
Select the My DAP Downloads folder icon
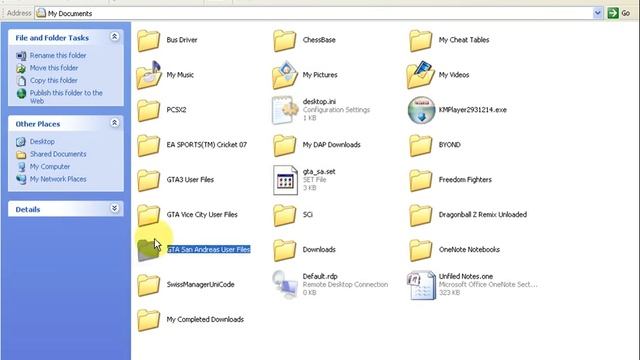284,145
